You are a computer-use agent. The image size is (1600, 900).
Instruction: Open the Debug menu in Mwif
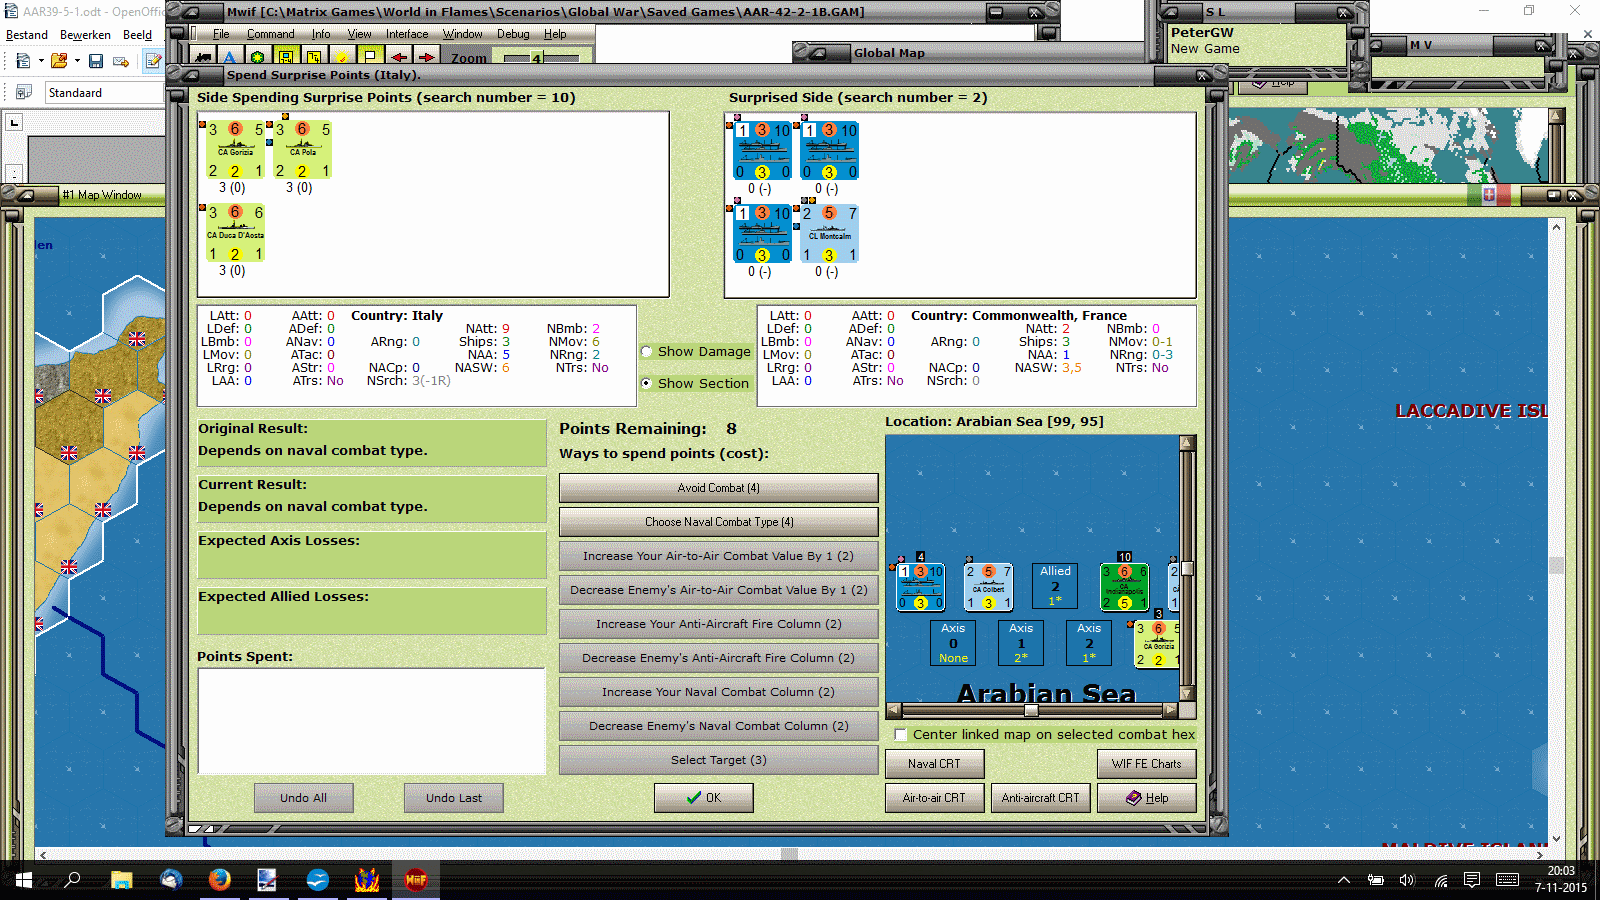513,34
